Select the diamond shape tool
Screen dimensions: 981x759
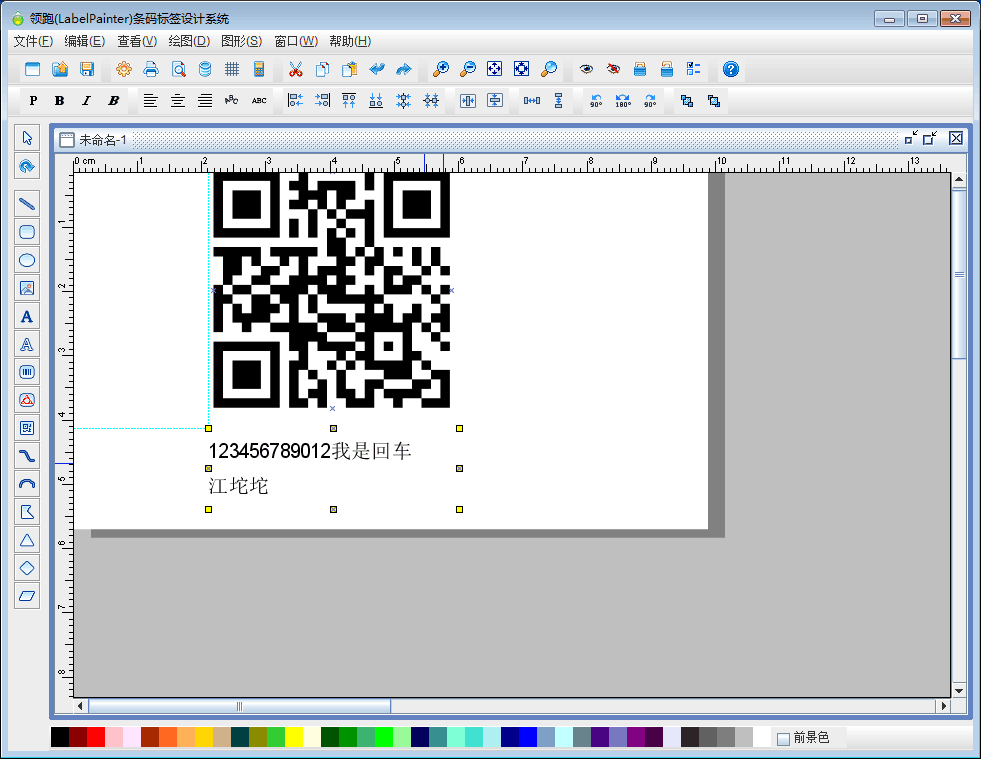(27, 568)
